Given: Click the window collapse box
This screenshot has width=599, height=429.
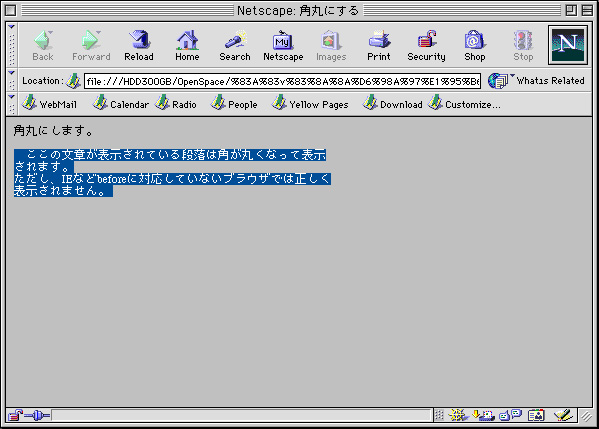Looking at the screenshot, I should (x=587, y=10).
